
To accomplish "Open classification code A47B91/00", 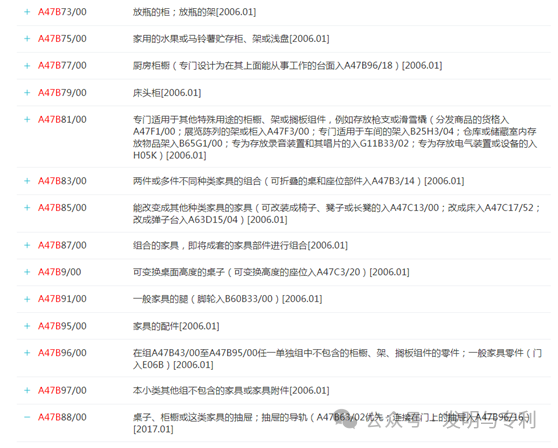I will tap(62, 299).
